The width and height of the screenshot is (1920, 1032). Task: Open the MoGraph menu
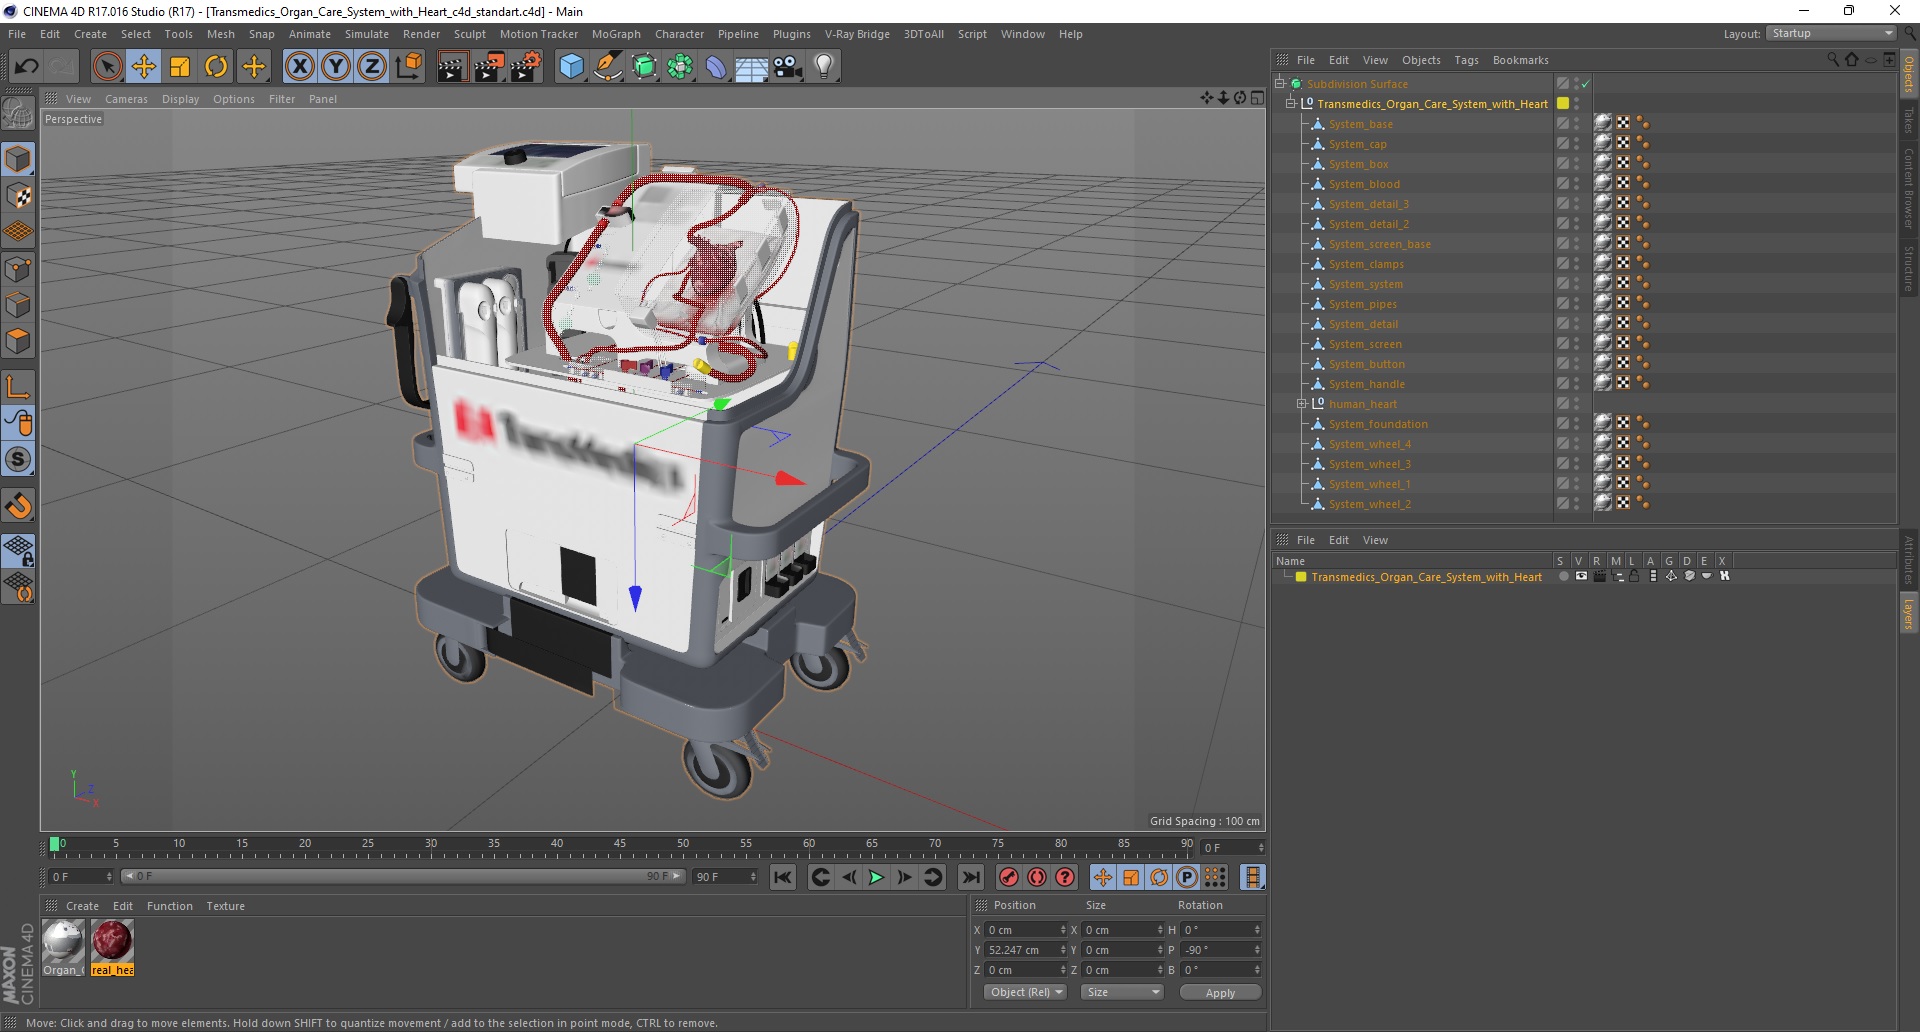coord(615,34)
